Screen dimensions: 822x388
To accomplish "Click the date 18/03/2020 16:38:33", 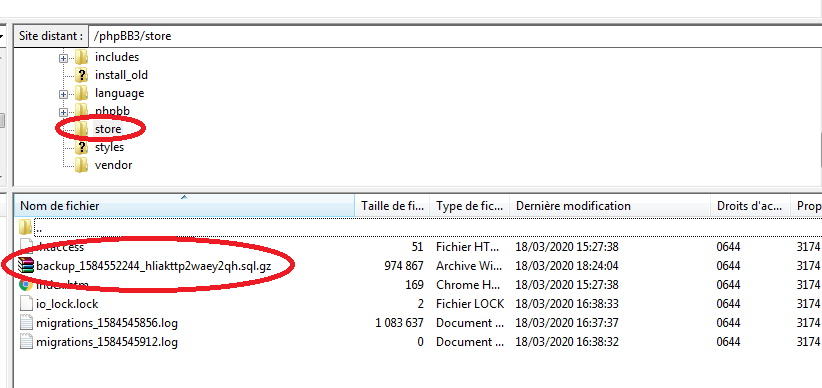I will click(567, 304).
